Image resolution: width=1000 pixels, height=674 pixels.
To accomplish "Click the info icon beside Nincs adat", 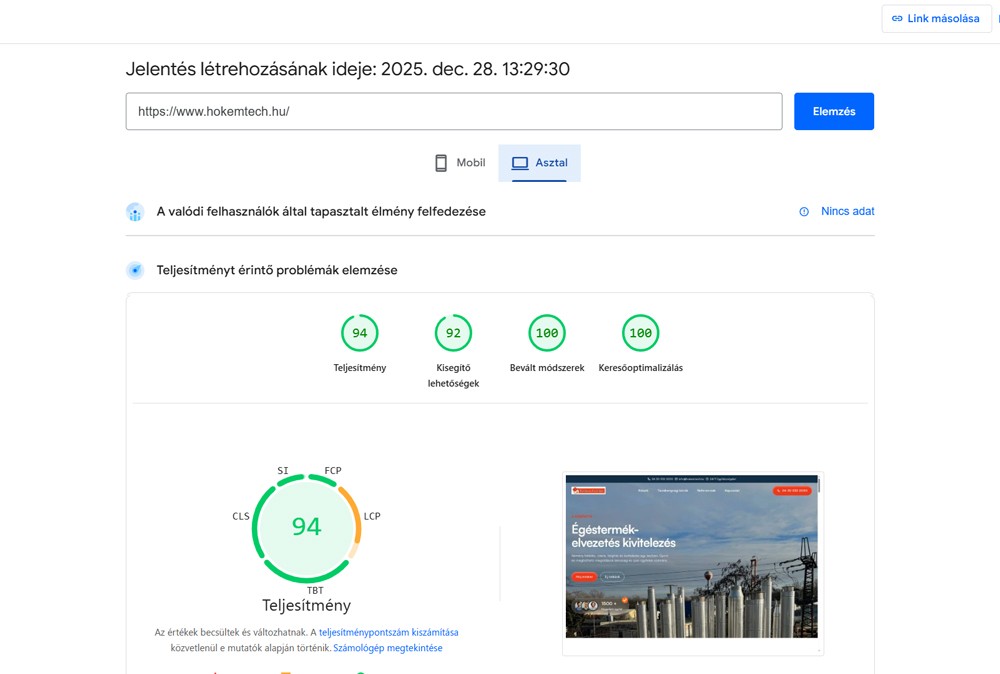I will (x=803, y=211).
